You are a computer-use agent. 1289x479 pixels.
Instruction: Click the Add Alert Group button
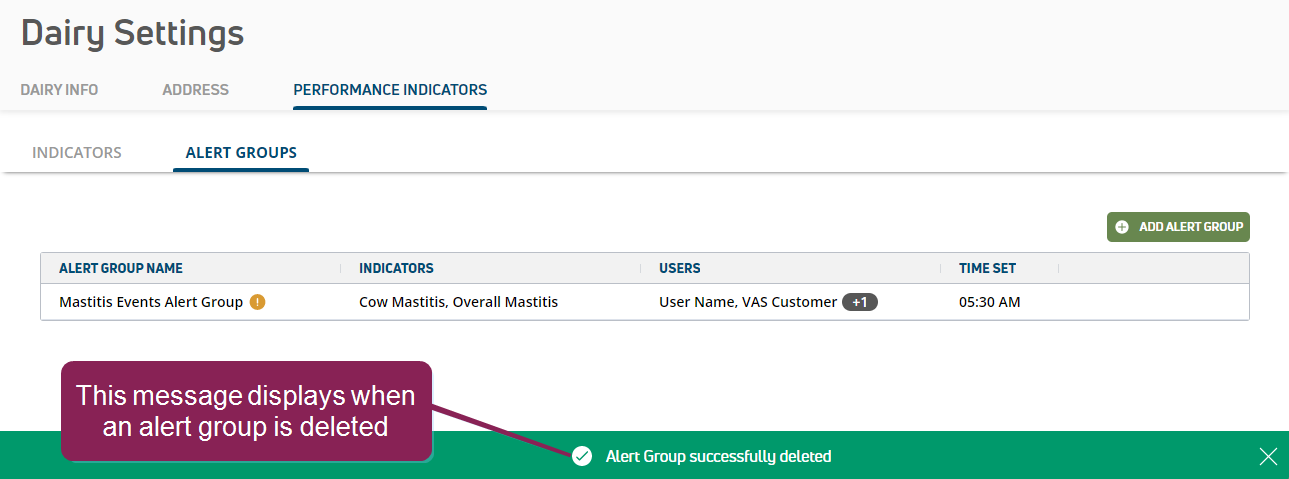(1178, 227)
